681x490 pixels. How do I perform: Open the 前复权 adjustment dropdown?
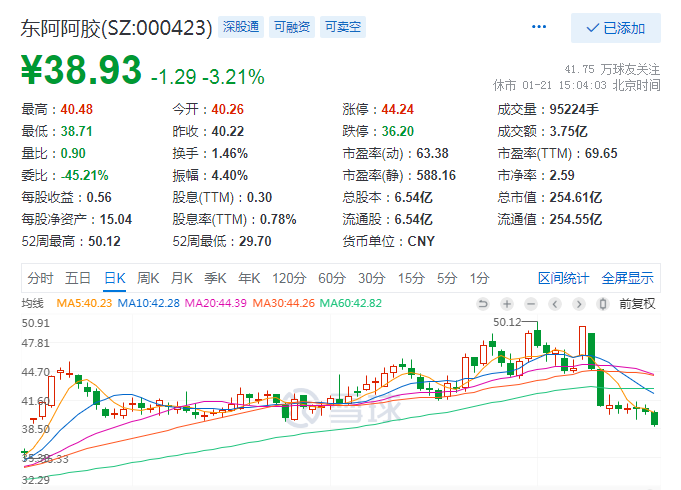click(637, 304)
